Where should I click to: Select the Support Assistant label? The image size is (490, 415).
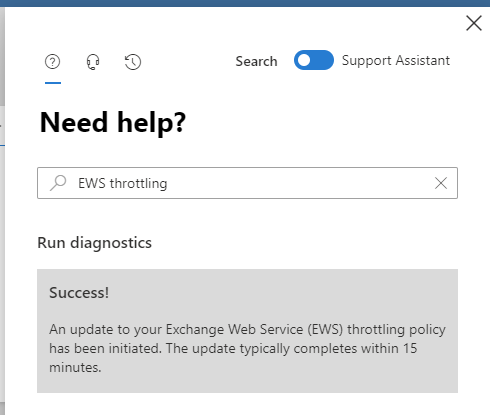coord(396,61)
